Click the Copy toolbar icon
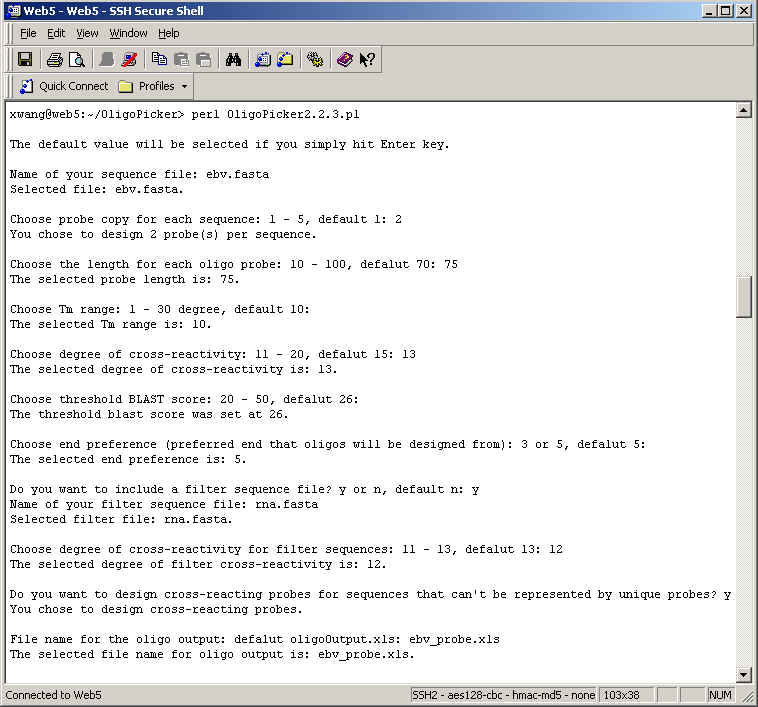 [x=159, y=59]
